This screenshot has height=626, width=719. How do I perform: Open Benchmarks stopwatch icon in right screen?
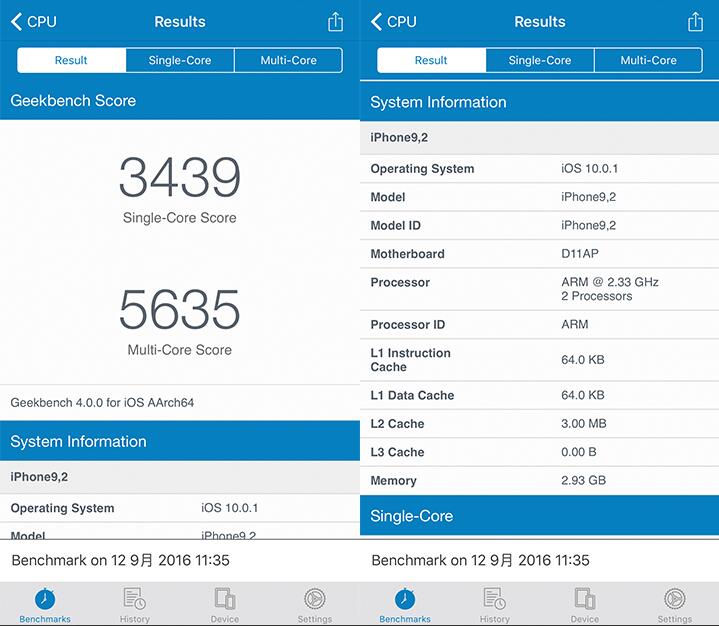tap(405, 599)
